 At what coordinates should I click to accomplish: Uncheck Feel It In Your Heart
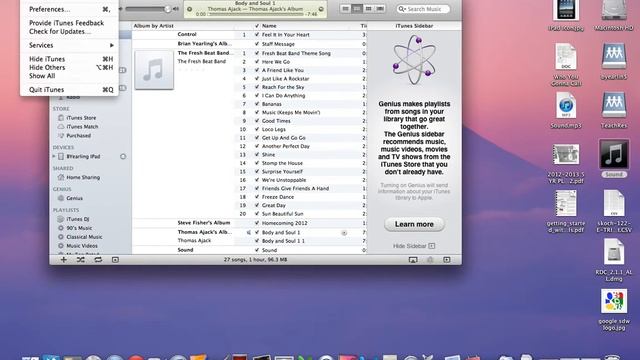click(257, 35)
